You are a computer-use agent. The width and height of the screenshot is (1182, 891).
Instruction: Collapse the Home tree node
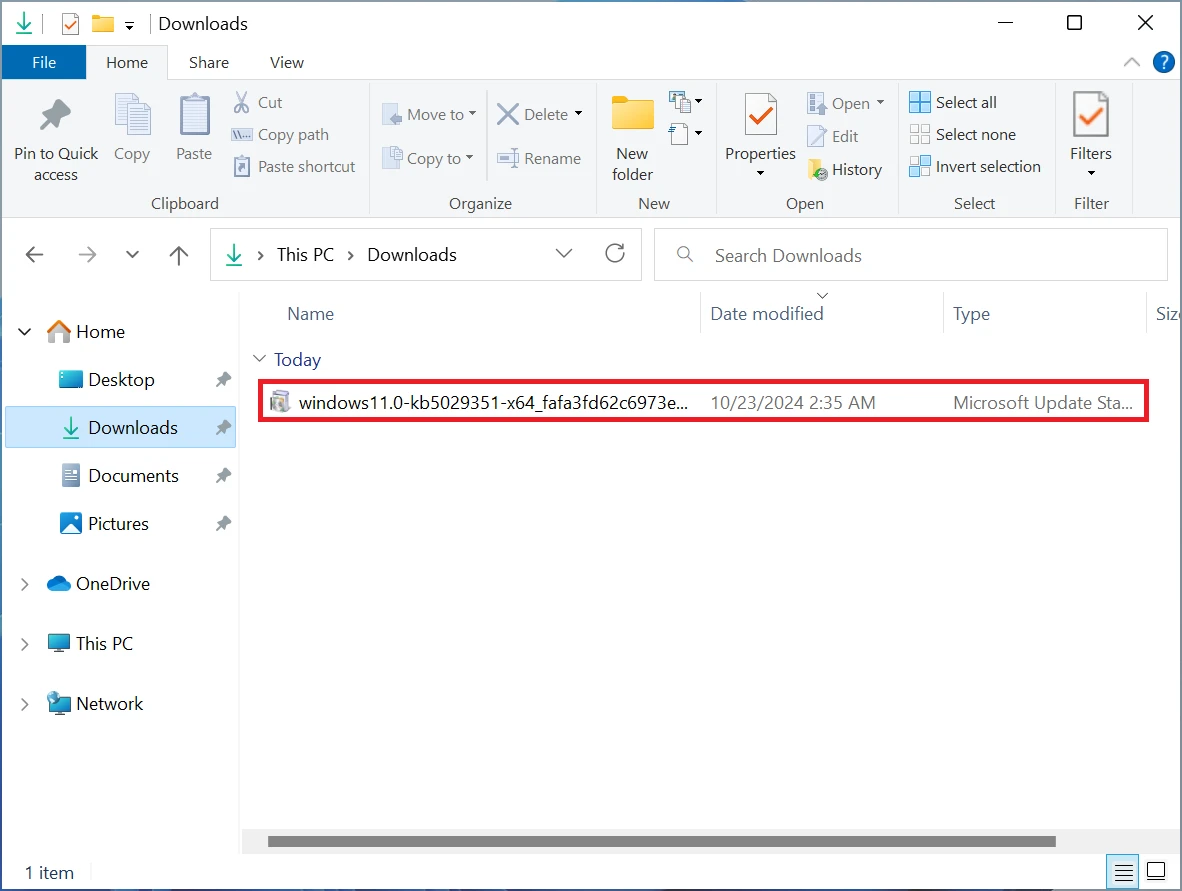(x=25, y=332)
